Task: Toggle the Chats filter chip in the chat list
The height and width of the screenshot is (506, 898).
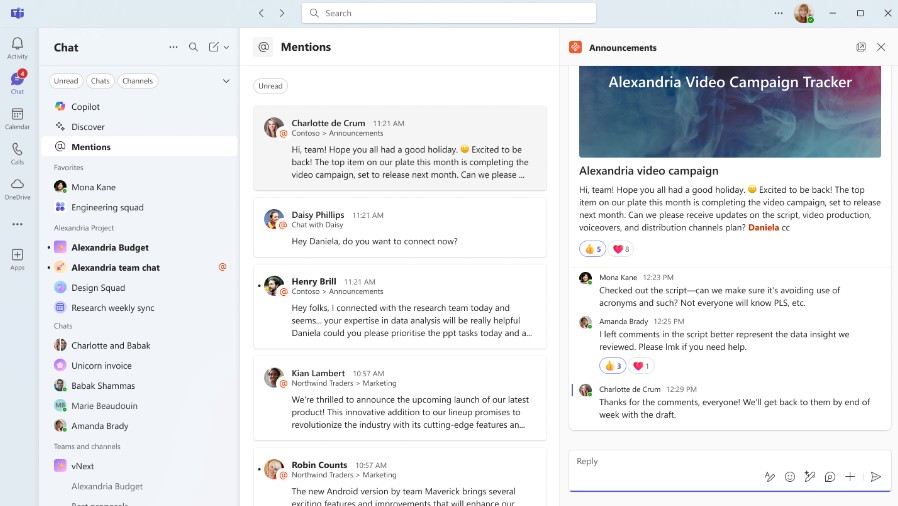Action: coord(100,81)
